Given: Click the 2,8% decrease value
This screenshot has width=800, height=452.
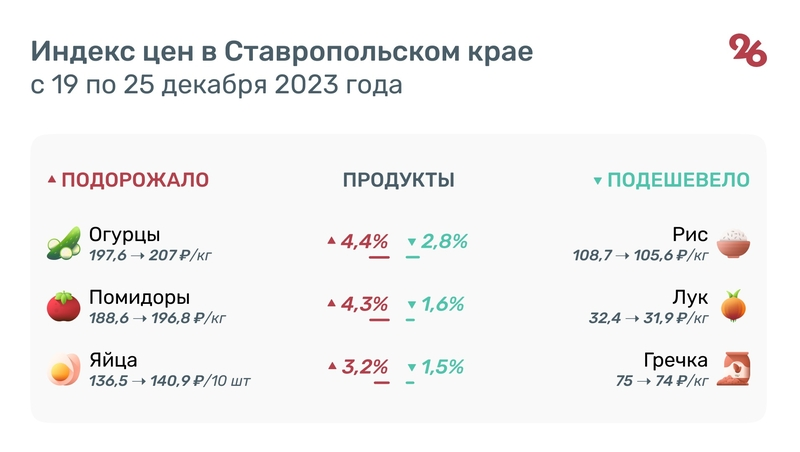Looking at the screenshot, I should tap(444, 241).
